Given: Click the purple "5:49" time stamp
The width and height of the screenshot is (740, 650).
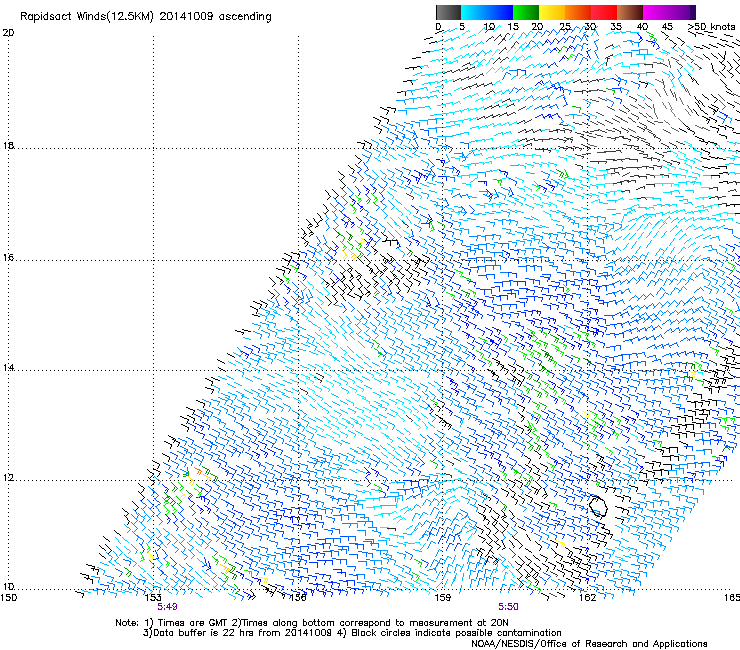Looking at the screenshot, I should [168, 607].
